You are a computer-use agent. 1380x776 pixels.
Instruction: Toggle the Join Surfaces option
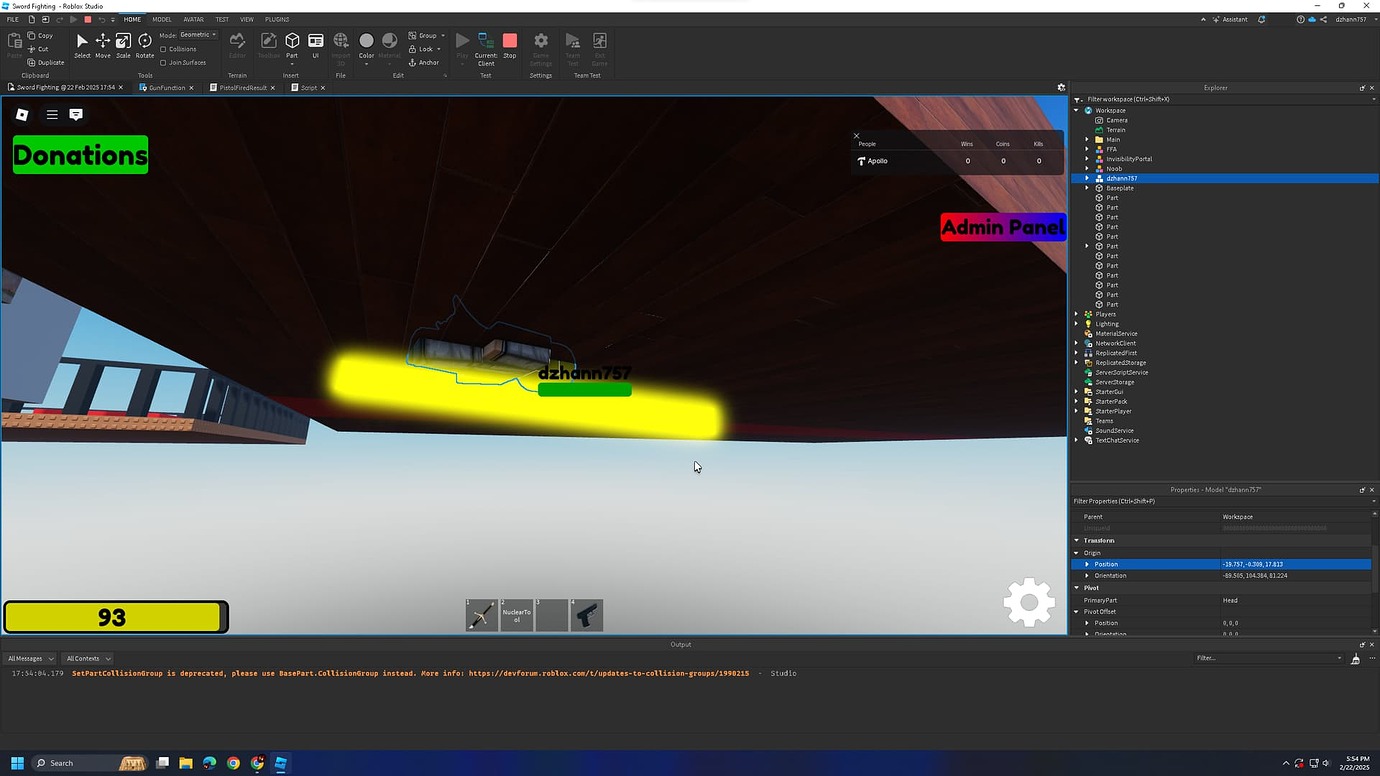tap(164, 61)
